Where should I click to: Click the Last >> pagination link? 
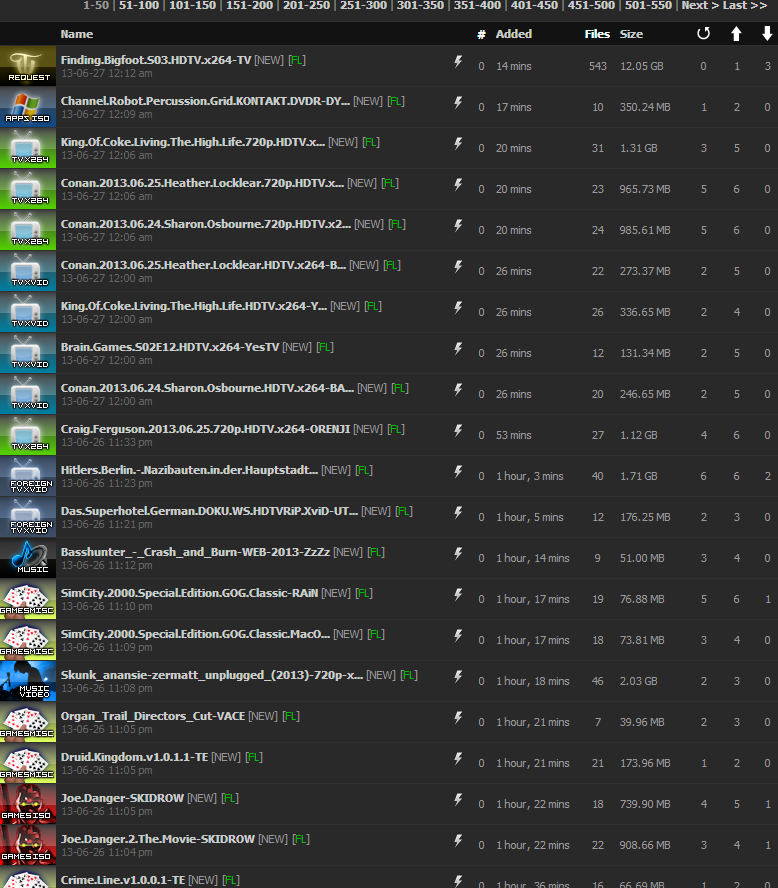745,5
